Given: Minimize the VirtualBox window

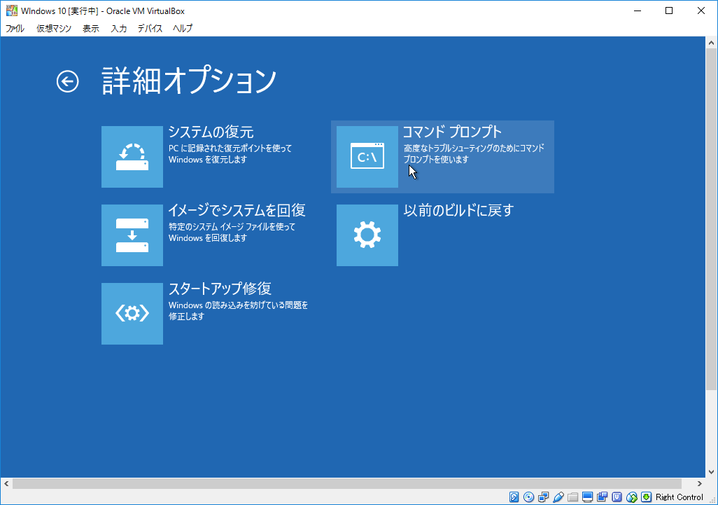Looking at the screenshot, I should pos(637,11).
